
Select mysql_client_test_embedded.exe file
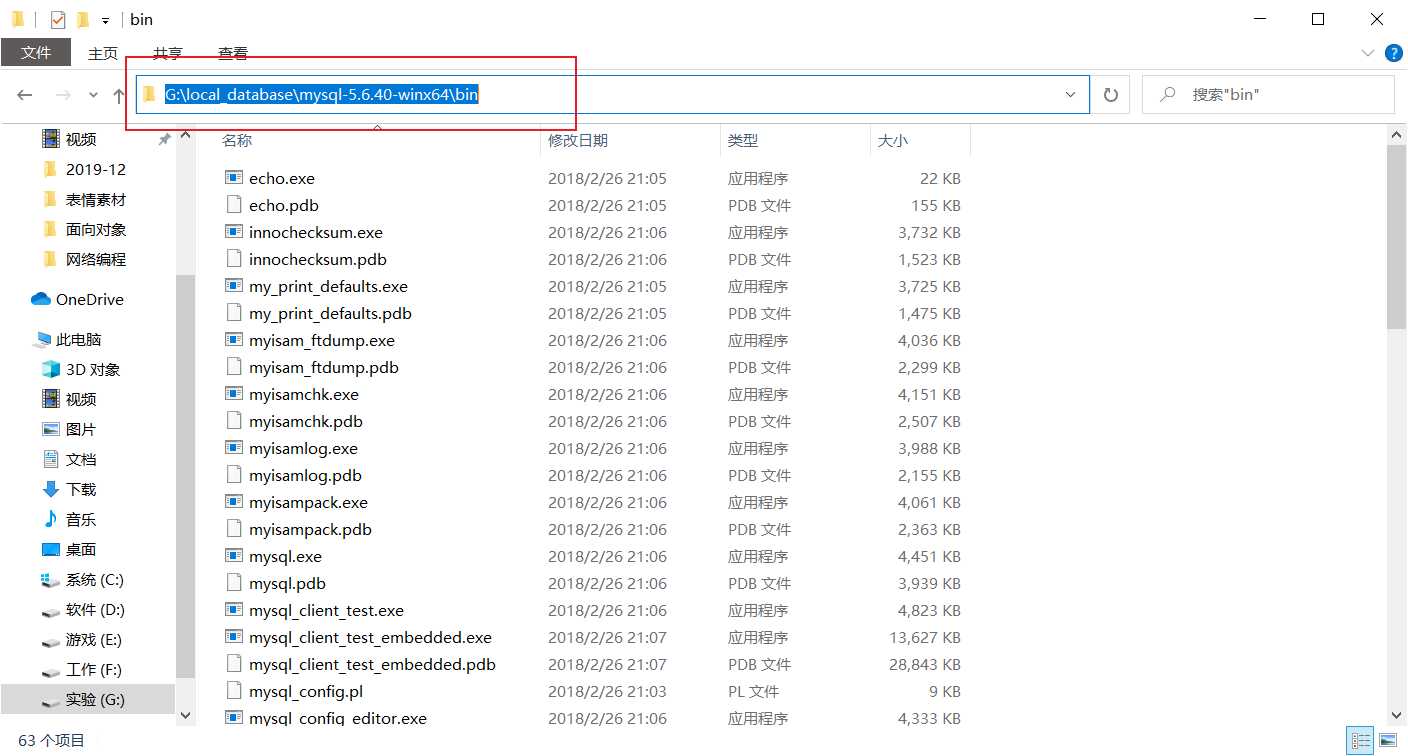click(370, 637)
